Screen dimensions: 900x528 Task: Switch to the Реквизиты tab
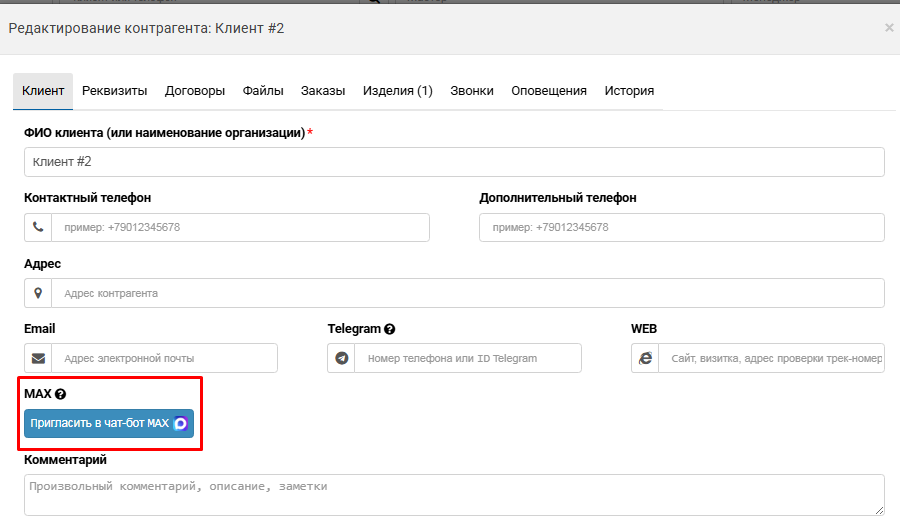tap(114, 91)
